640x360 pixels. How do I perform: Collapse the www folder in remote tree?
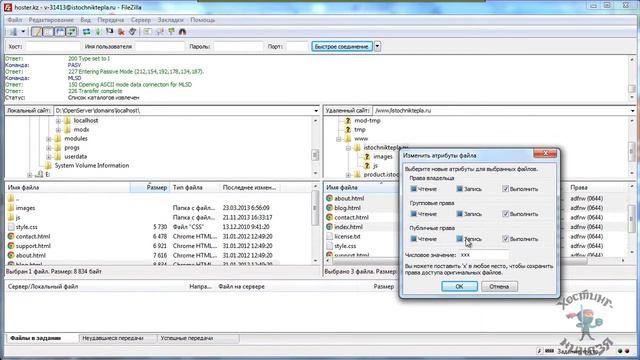point(338,139)
